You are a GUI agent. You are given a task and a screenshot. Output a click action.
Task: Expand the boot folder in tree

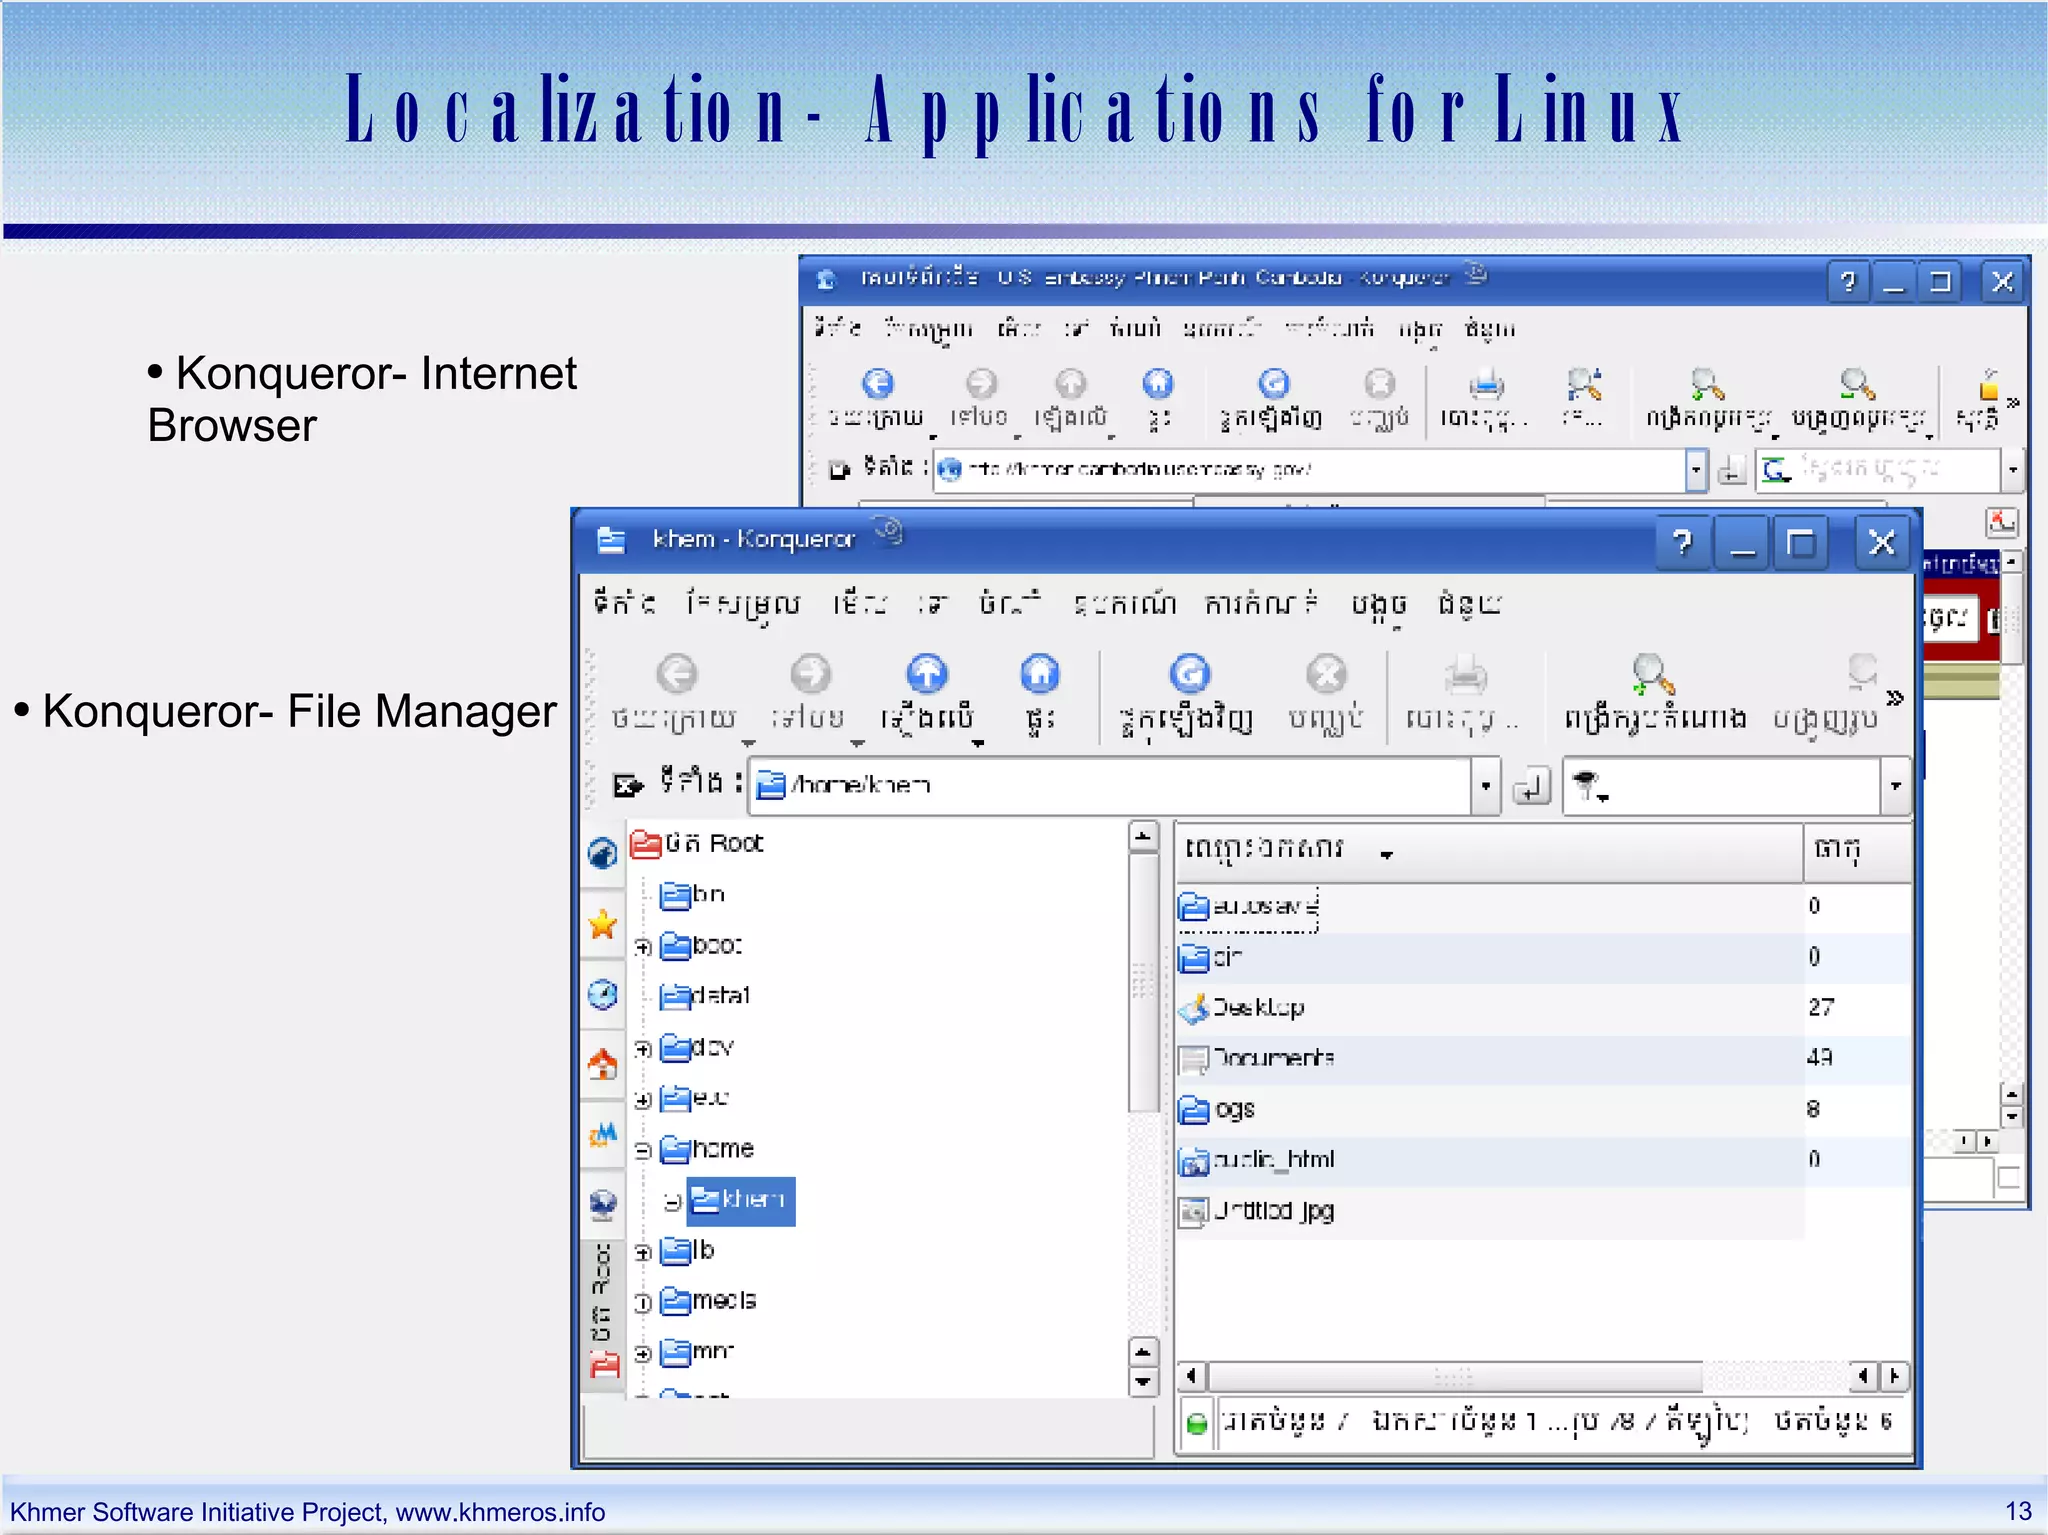coord(643,947)
